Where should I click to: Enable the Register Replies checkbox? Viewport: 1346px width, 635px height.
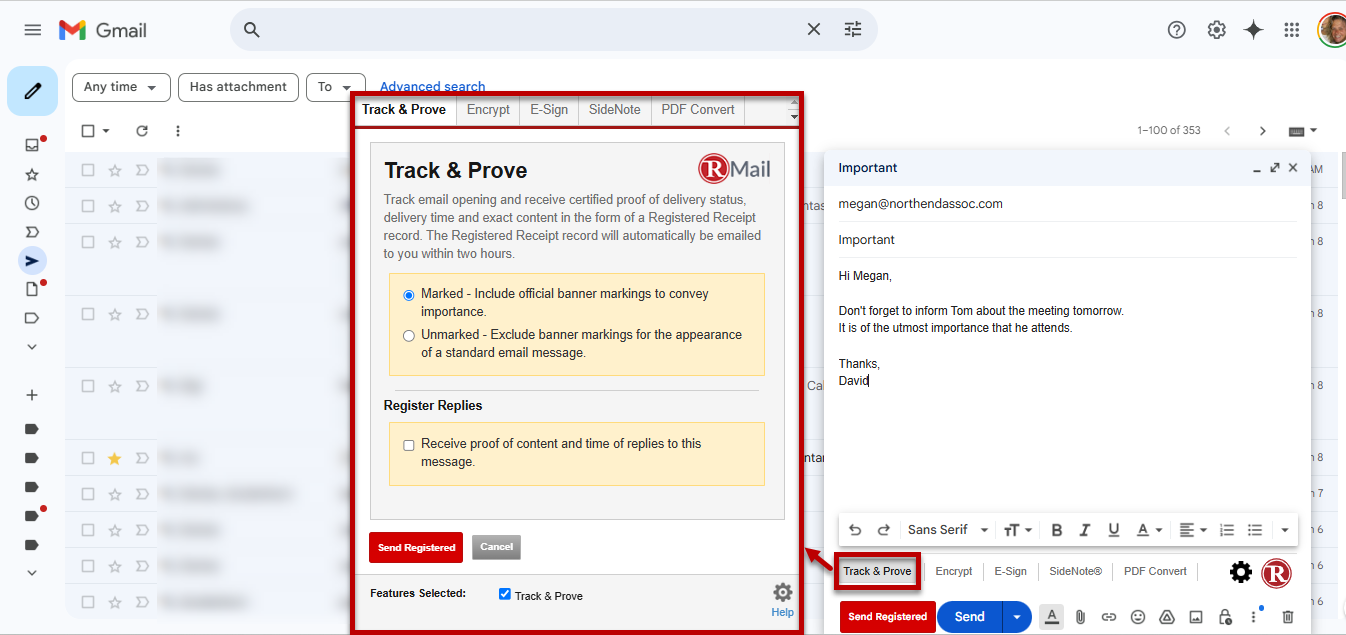pos(409,445)
